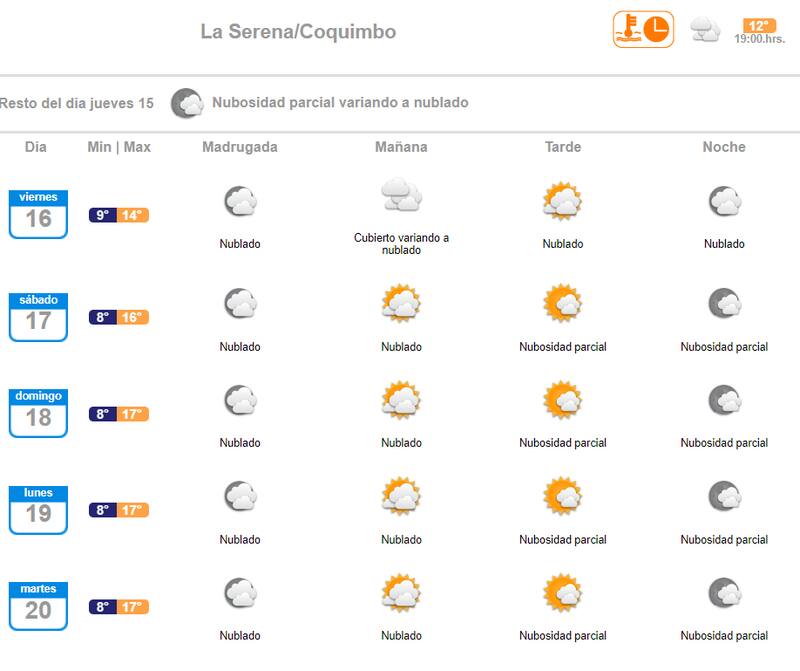Select the martes 20 calendar day tile
Viewport: 800px width, 671px height.
38,605
